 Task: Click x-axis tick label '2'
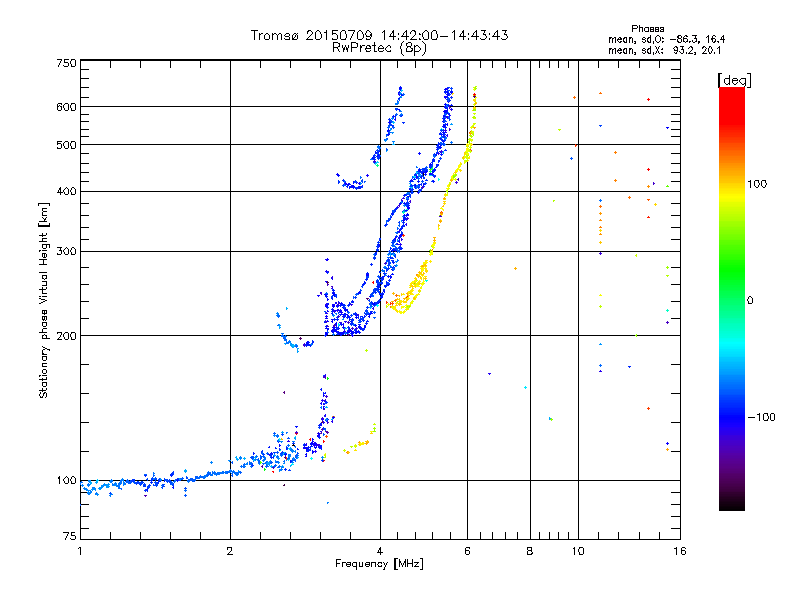click(x=230, y=551)
